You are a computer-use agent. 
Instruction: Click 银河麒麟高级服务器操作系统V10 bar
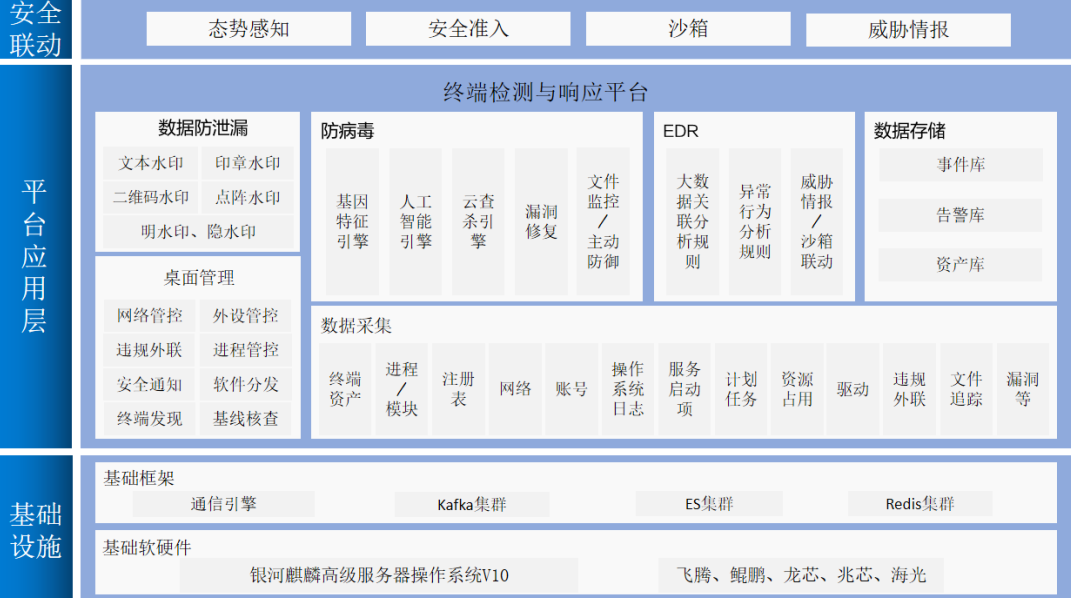coord(379,575)
